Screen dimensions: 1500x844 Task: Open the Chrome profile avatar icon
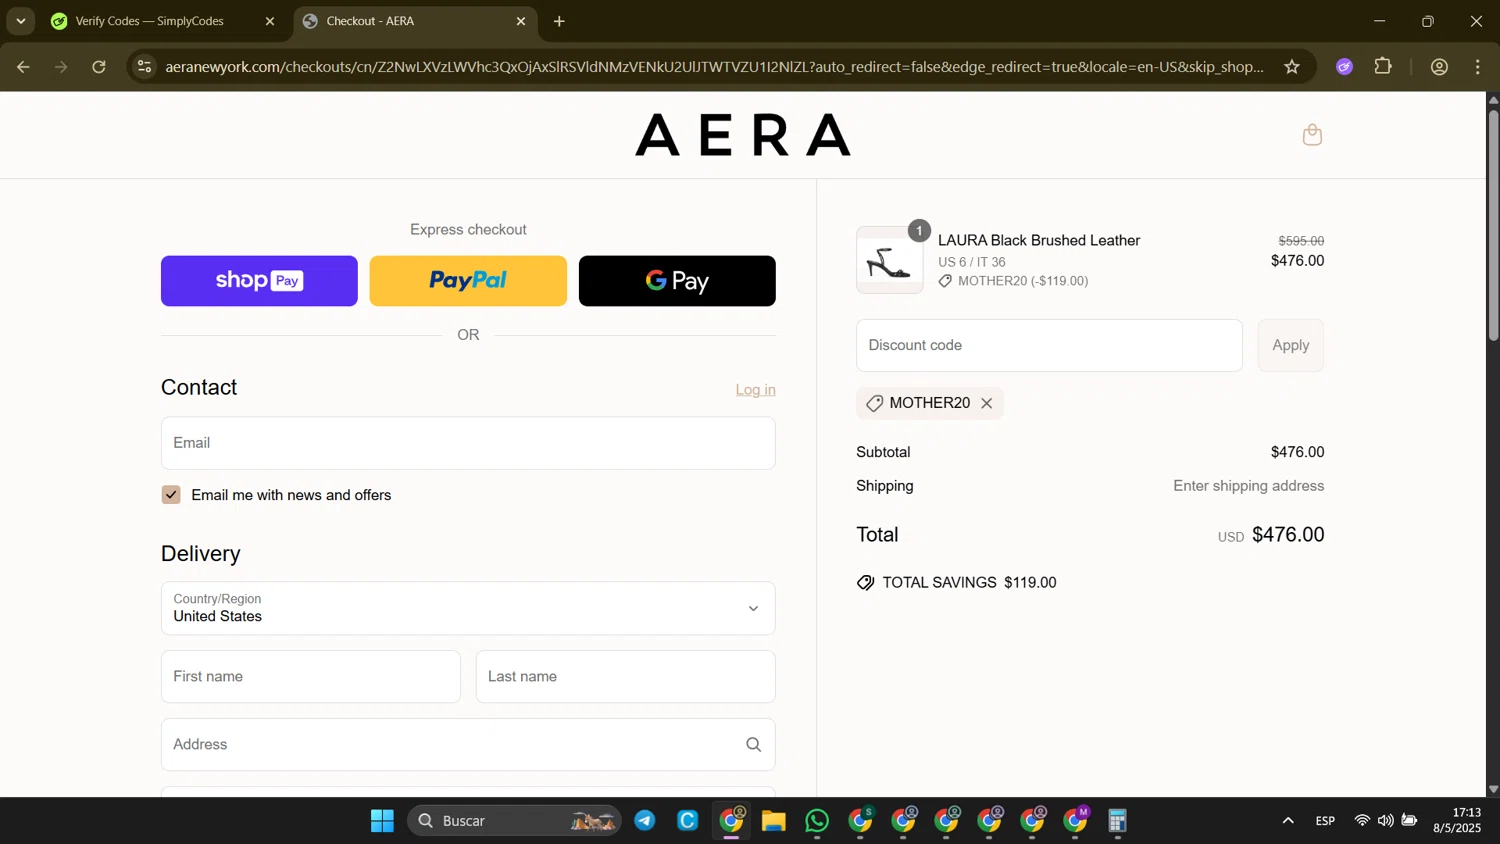(1439, 67)
